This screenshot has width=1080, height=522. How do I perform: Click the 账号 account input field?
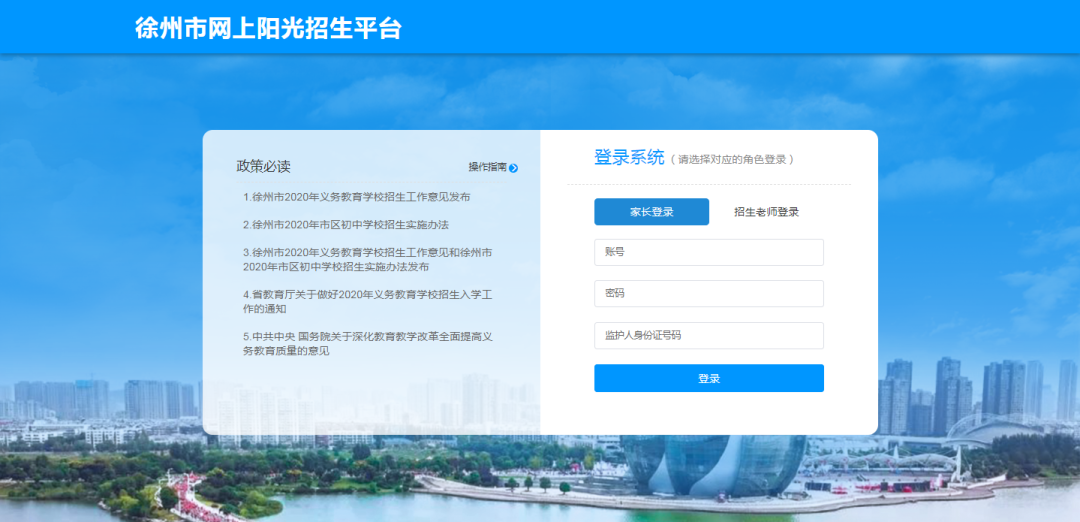708,252
